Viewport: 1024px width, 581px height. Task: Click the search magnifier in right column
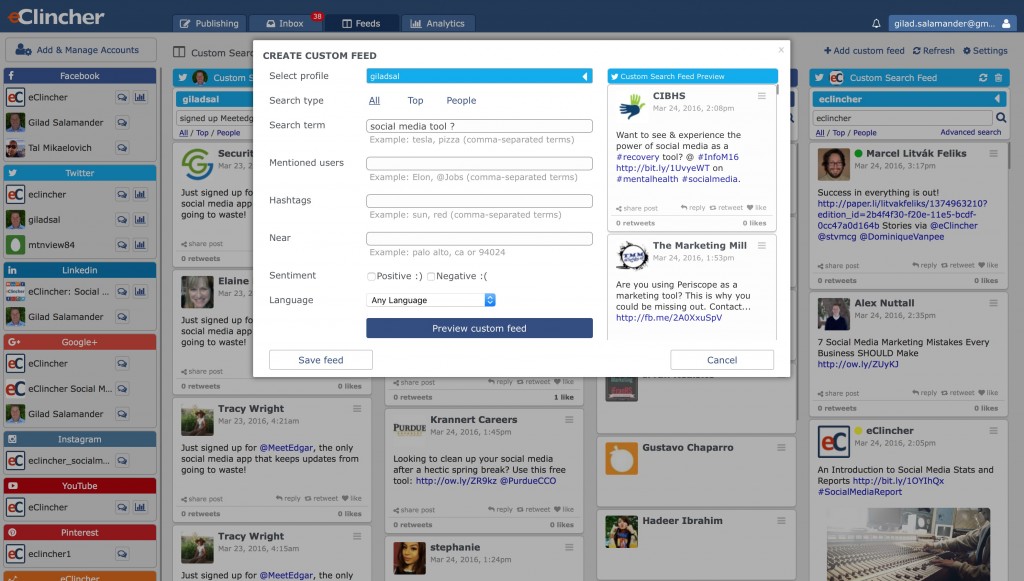pos(1000,118)
